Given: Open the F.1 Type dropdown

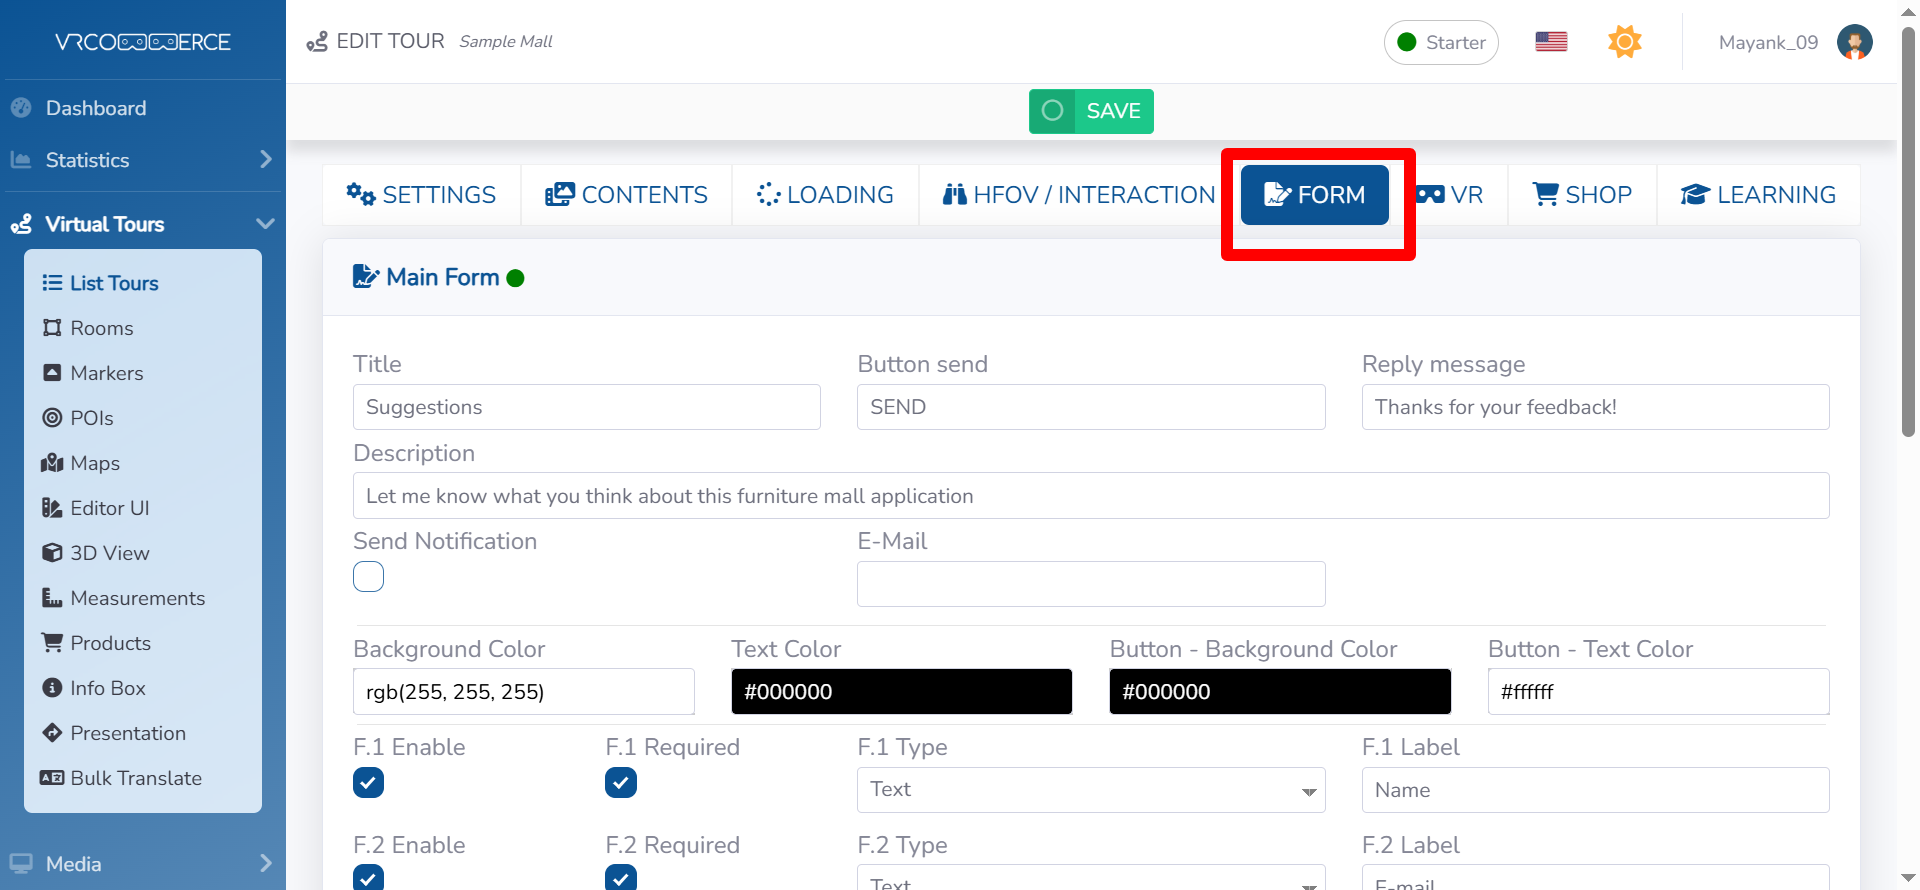Looking at the screenshot, I should (x=1090, y=790).
